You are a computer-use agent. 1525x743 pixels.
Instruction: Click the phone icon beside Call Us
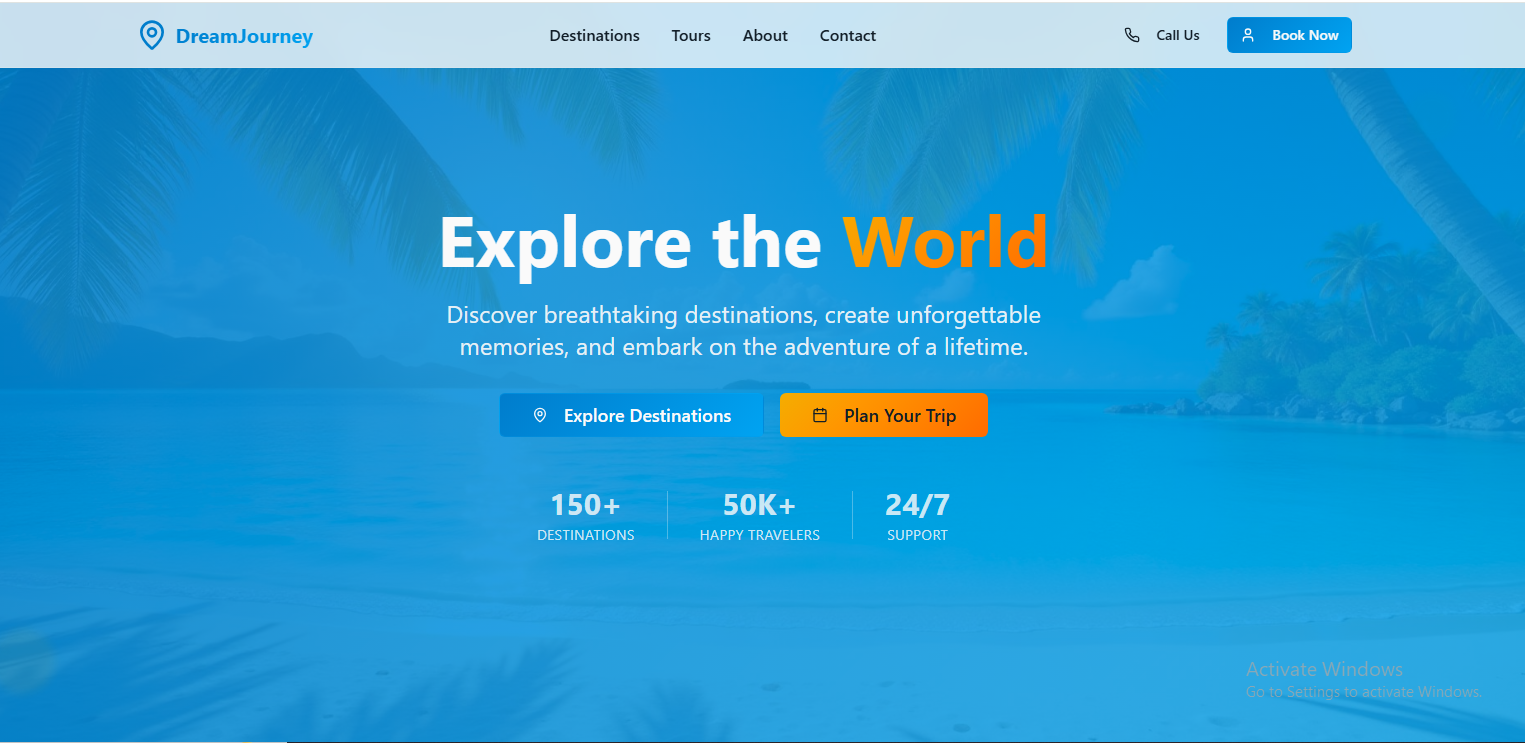pos(1132,35)
